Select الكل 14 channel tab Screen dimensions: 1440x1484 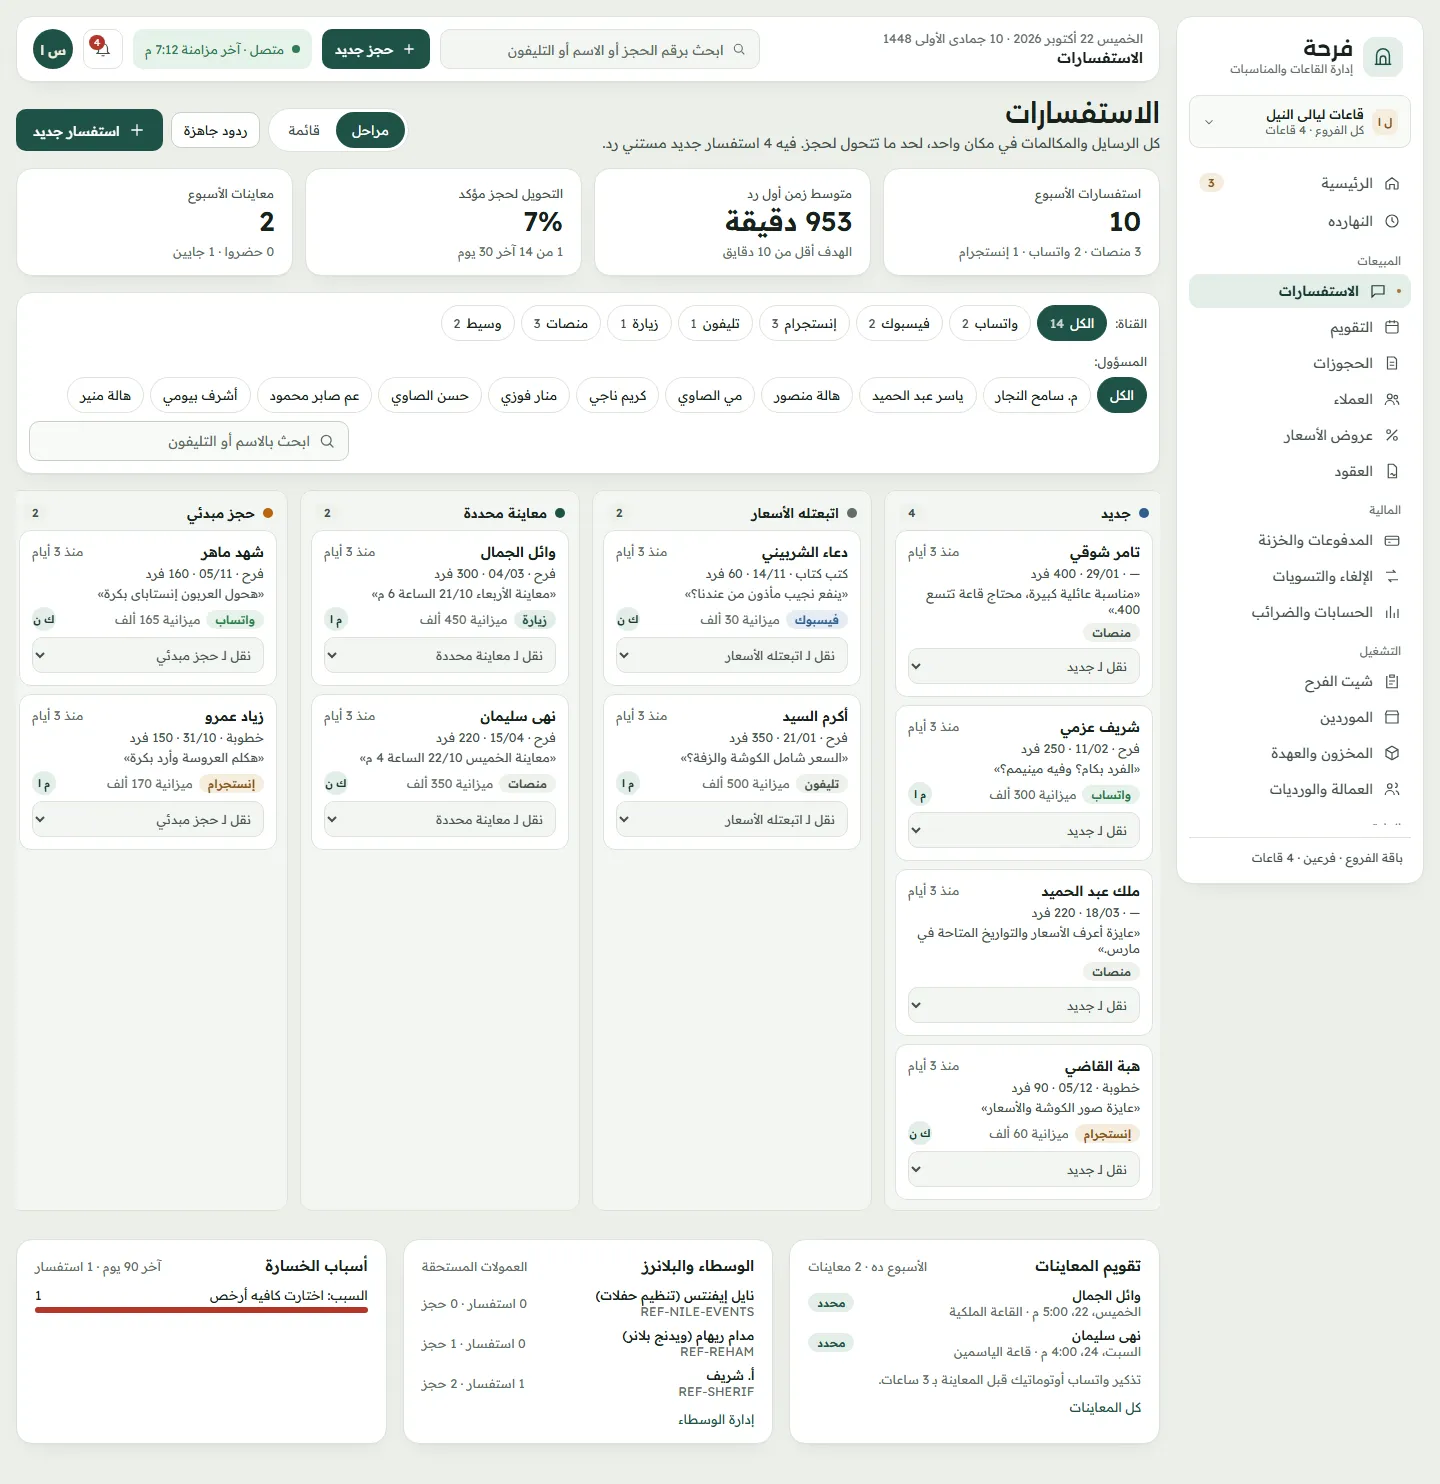[1072, 324]
